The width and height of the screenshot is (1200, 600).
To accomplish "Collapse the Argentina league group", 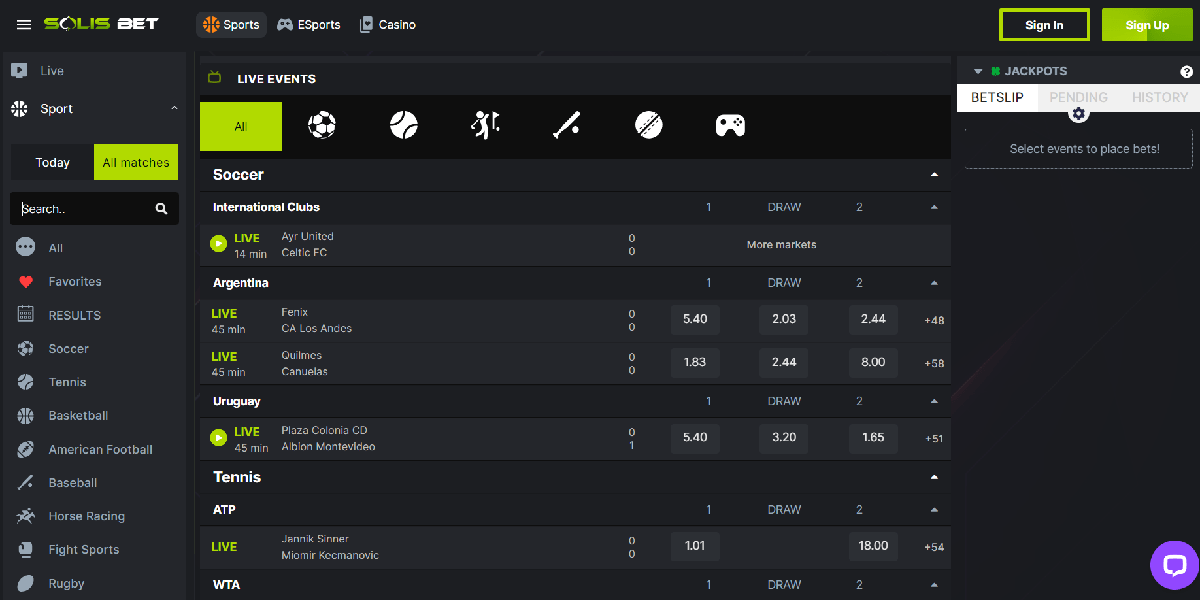I will tap(934, 283).
